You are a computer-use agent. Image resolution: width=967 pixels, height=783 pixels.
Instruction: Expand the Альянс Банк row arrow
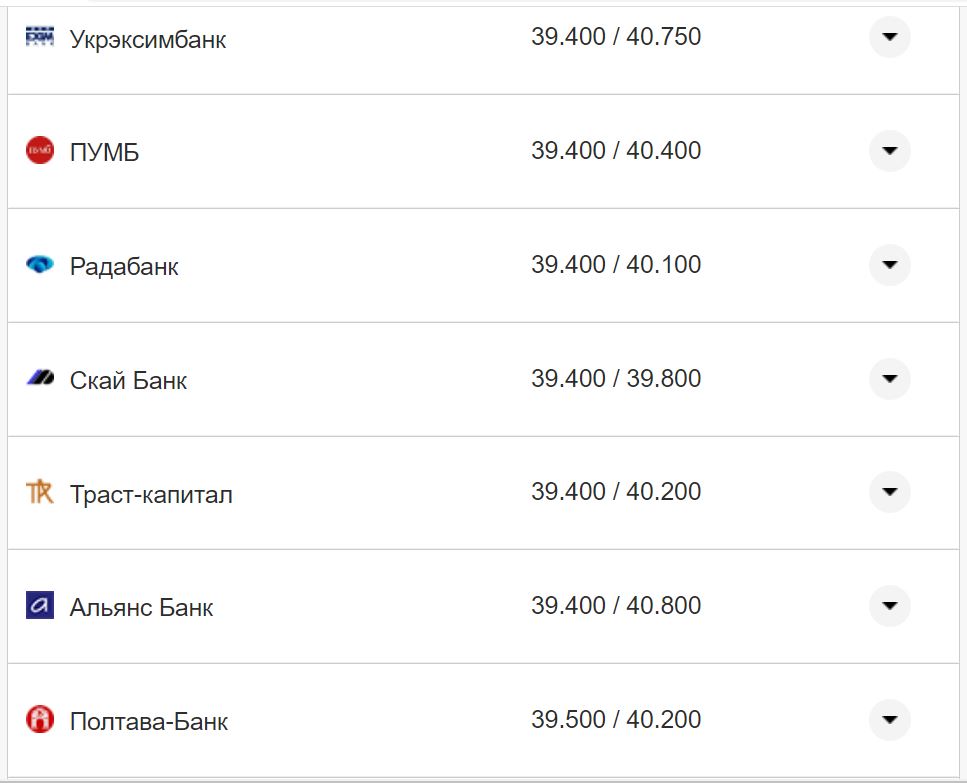coord(889,606)
